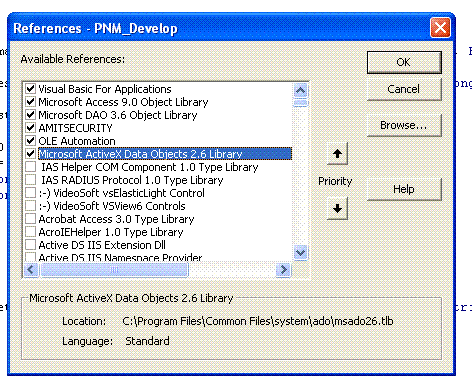The height and width of the screenshot is (387, 472).
Task: Uncheck the OLE Automation reference
Action: click(x=31, y=141)
